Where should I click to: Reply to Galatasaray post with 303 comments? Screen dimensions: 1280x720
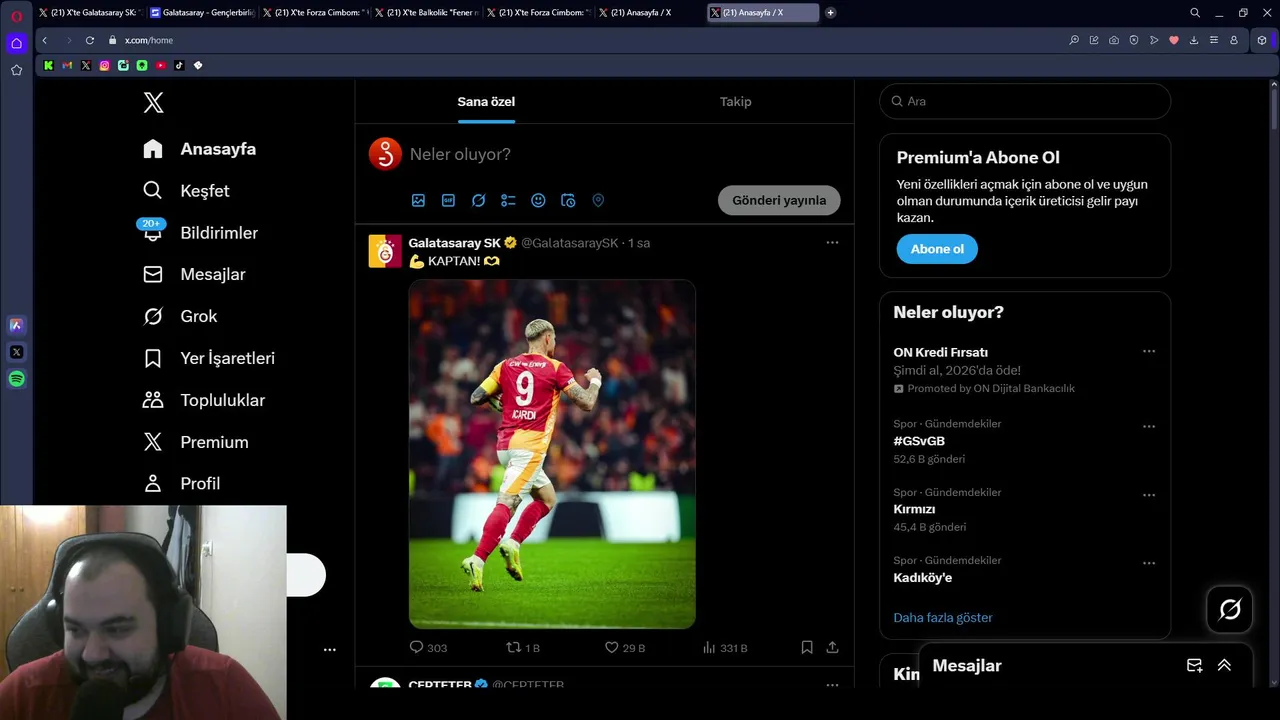pyautogui.click(x=427, y=648)
